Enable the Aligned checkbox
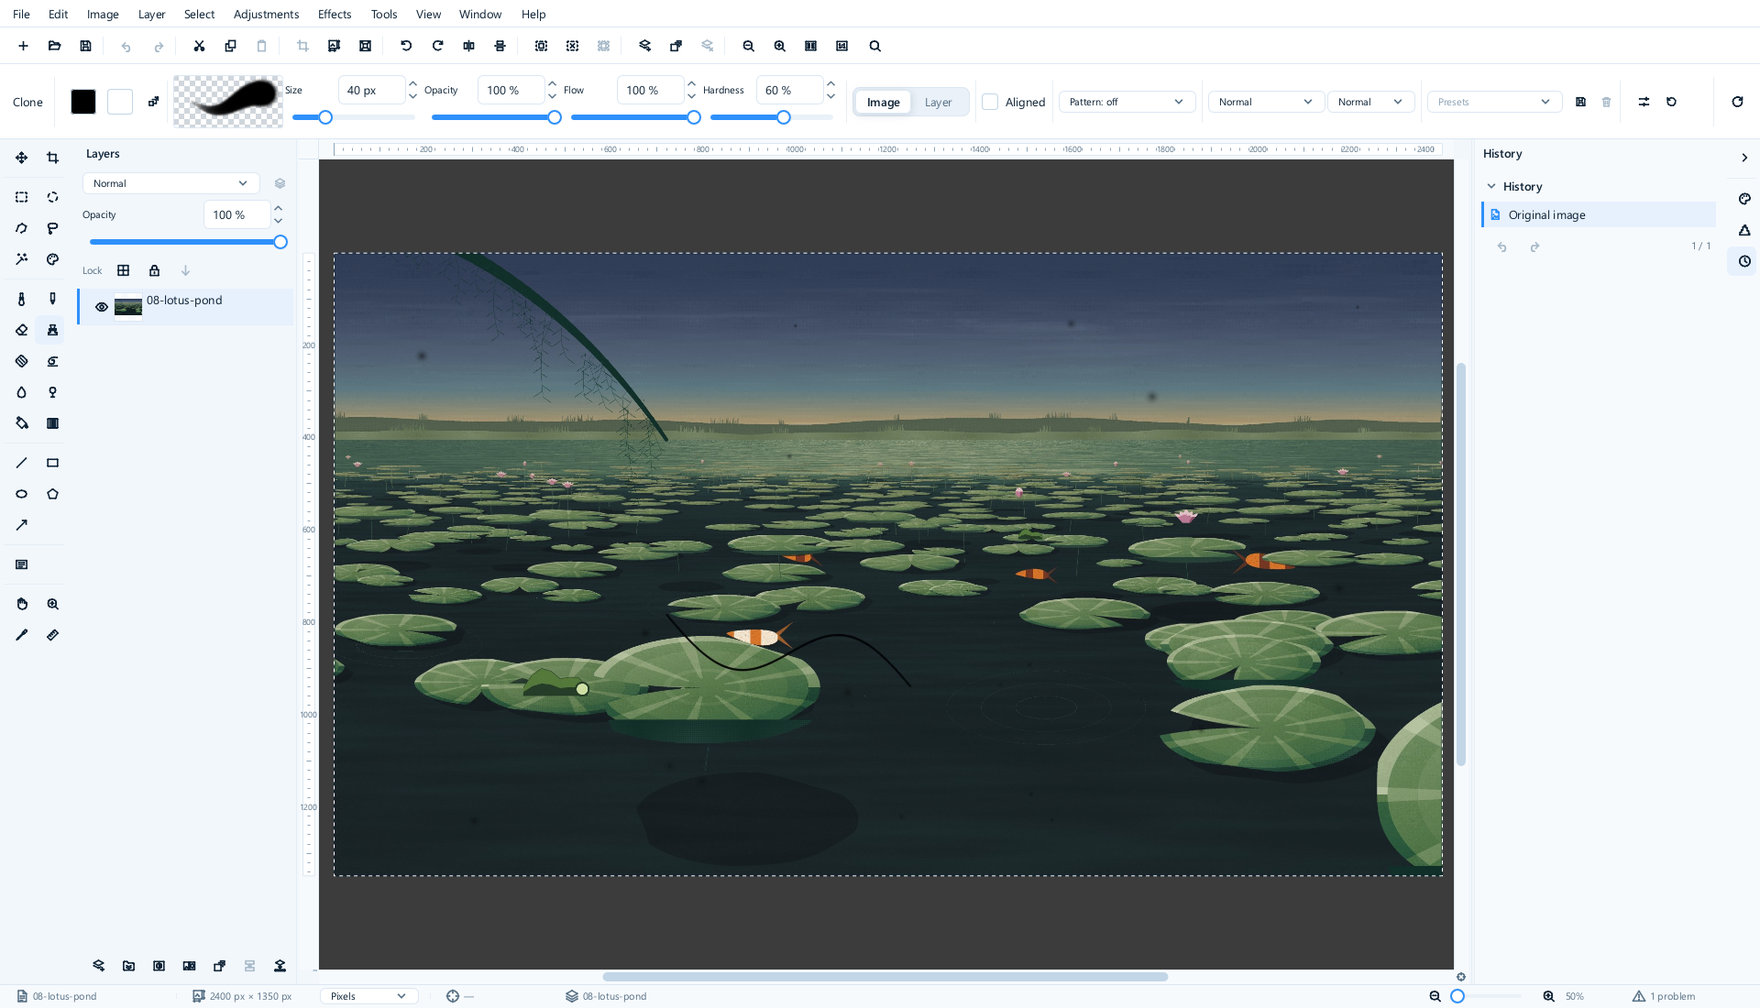The width and height of the screenshot is (1760, 1008). coord(990,102)
